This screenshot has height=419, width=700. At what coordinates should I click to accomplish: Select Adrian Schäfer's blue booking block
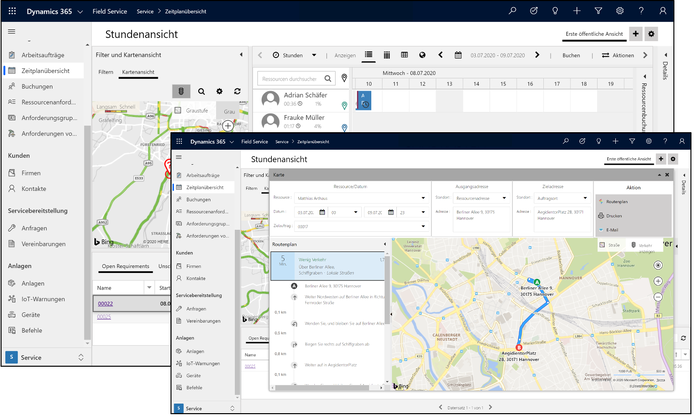(x=363, y=100)
